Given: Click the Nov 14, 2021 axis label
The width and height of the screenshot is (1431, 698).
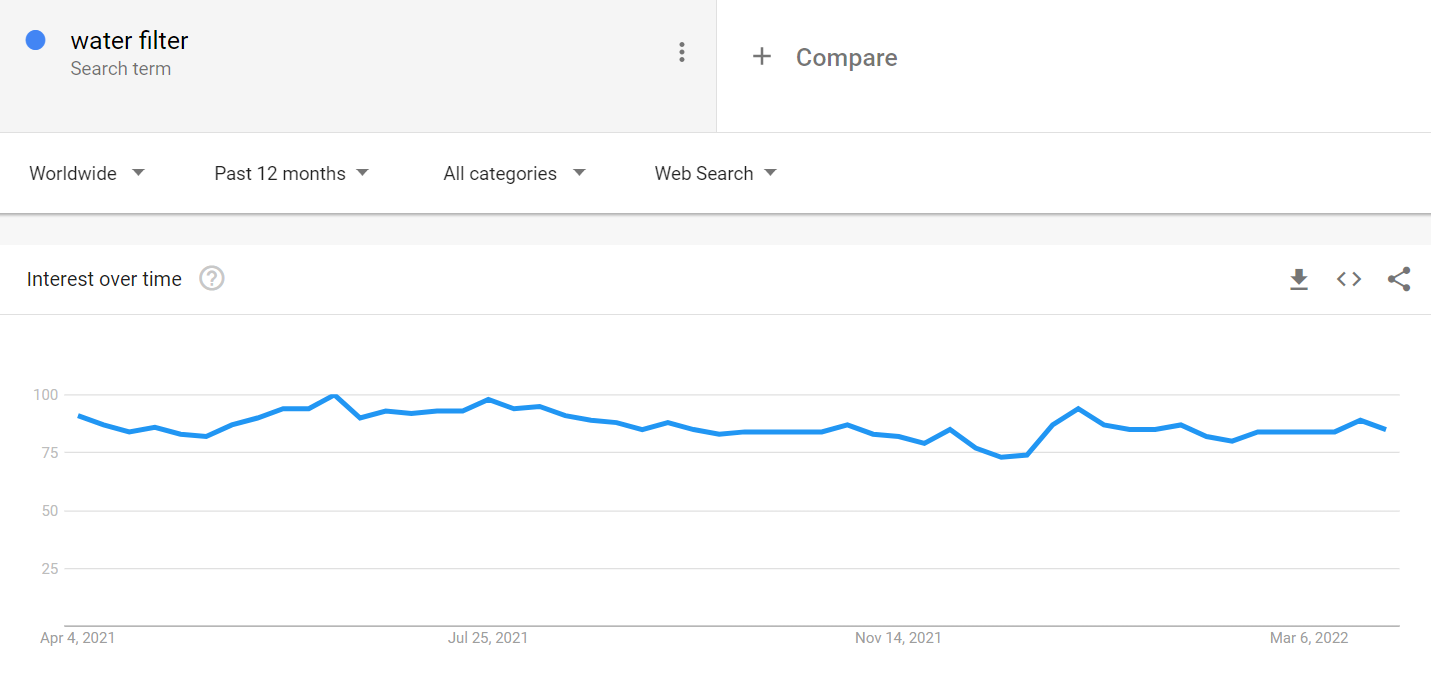Looking at the screenshot, I should [898, 638].
